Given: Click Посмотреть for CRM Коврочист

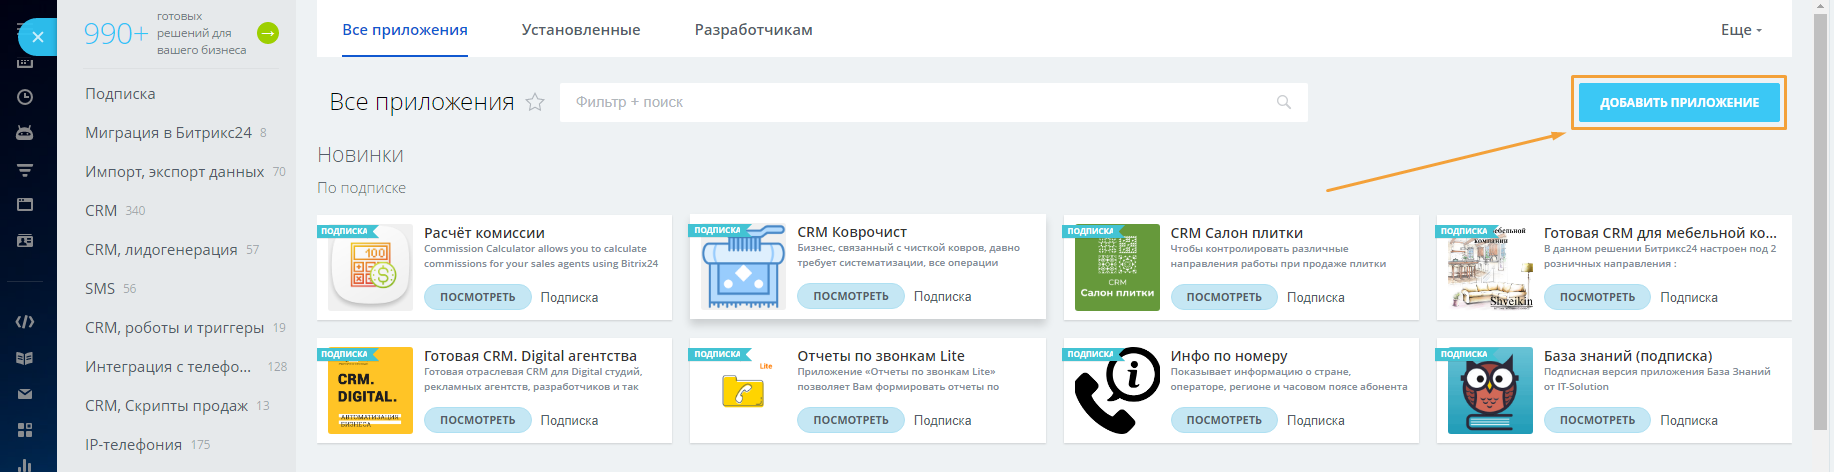Looking at the screenshot, I should (851, 296).
